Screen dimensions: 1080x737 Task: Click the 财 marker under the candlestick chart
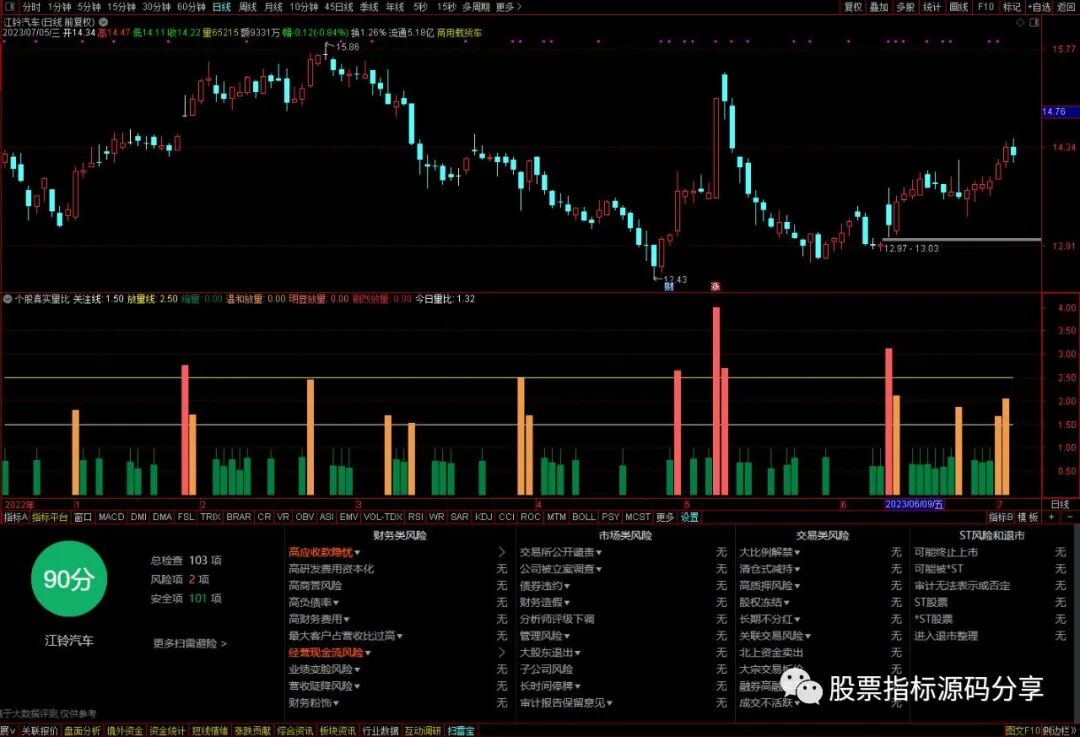[668, 286]
